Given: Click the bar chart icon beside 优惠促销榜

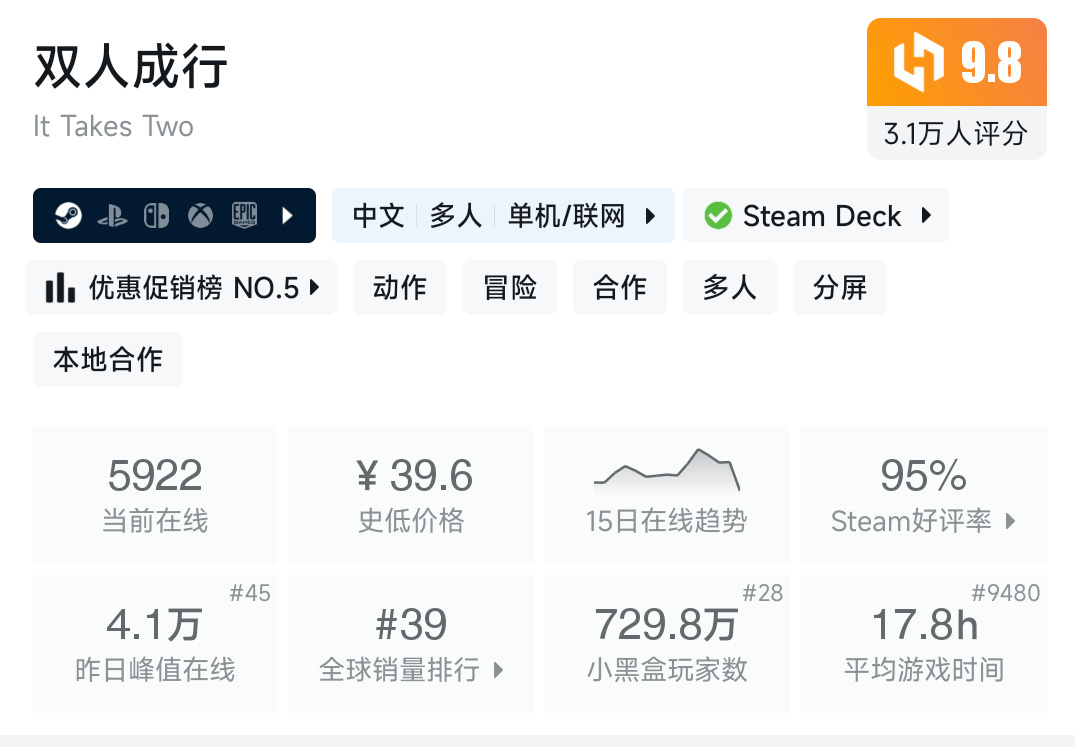Looking at the screenshot, I should point(60,287).
